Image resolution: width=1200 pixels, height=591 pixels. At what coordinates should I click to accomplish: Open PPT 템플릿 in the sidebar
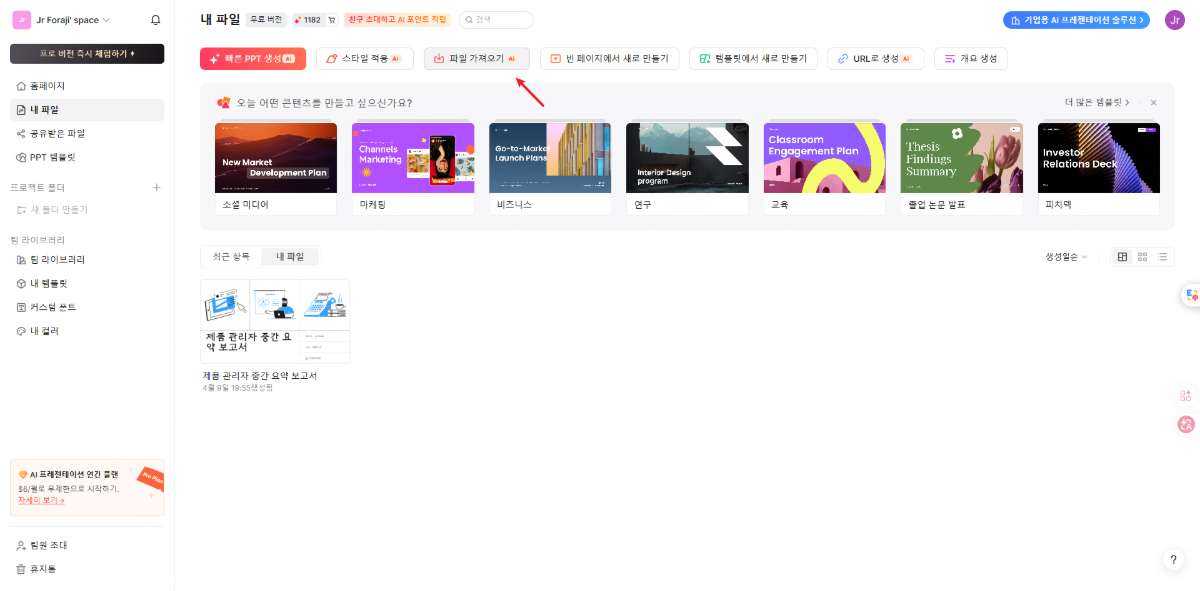(x=87, y=157)
